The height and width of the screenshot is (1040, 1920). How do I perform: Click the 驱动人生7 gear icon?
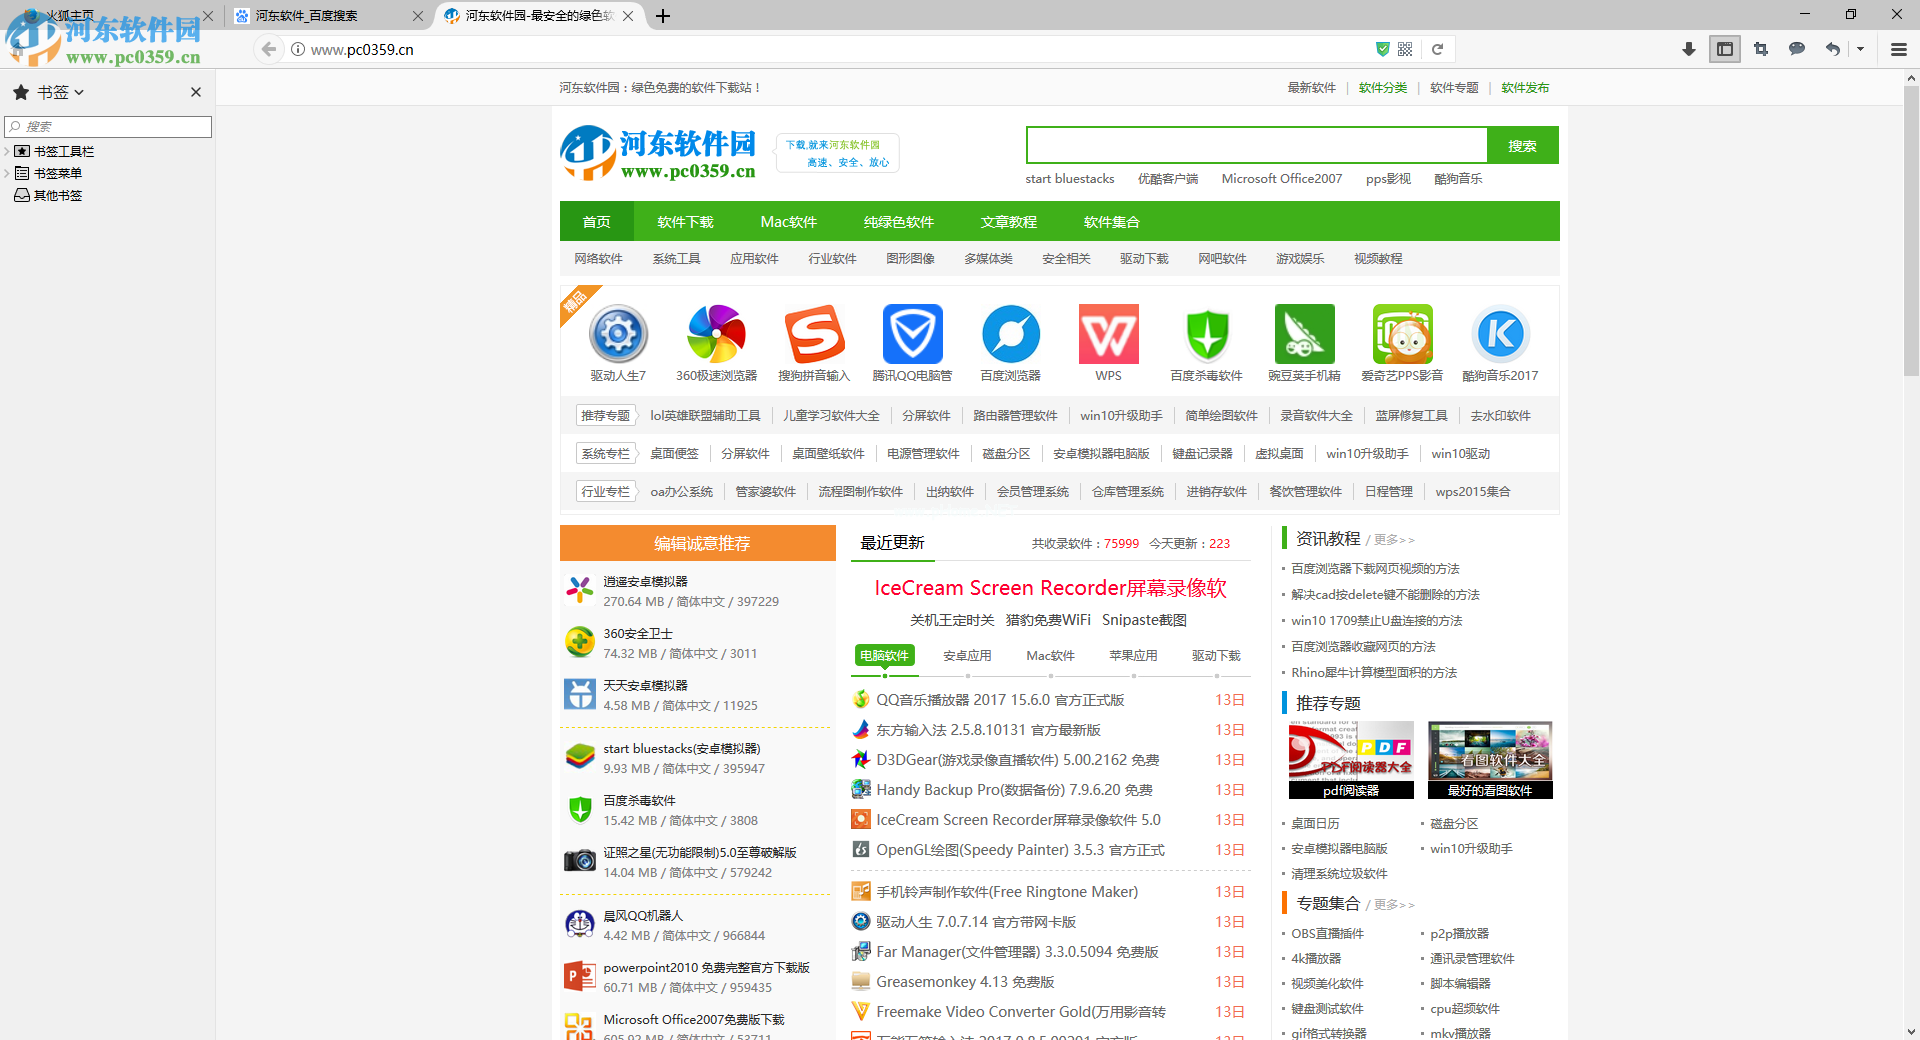point(617,334)
